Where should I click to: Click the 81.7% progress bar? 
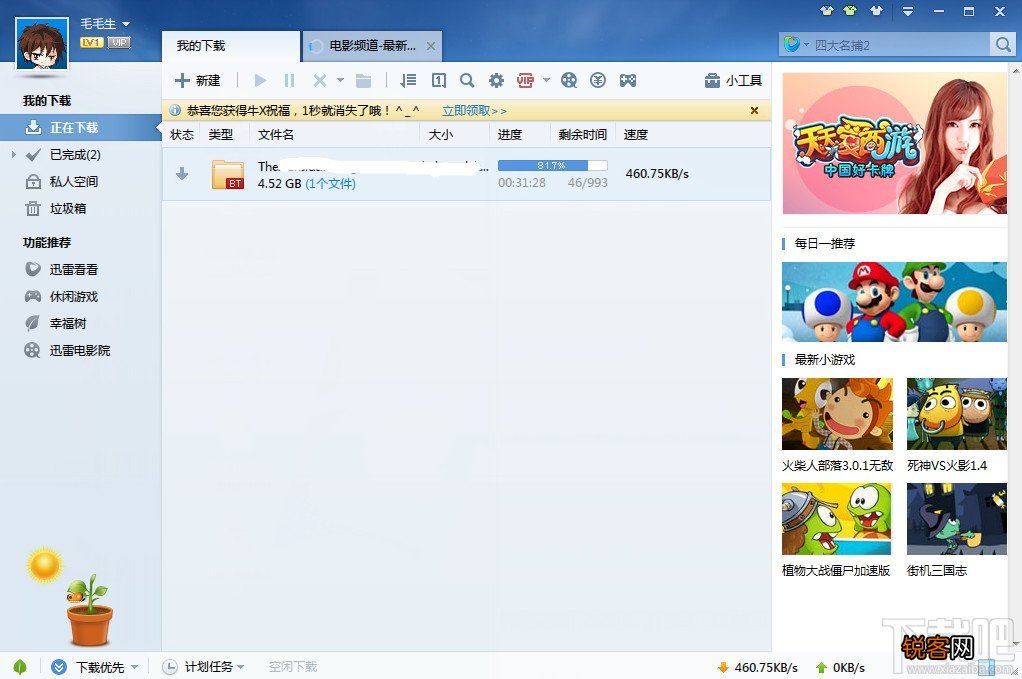click(552, 166)
